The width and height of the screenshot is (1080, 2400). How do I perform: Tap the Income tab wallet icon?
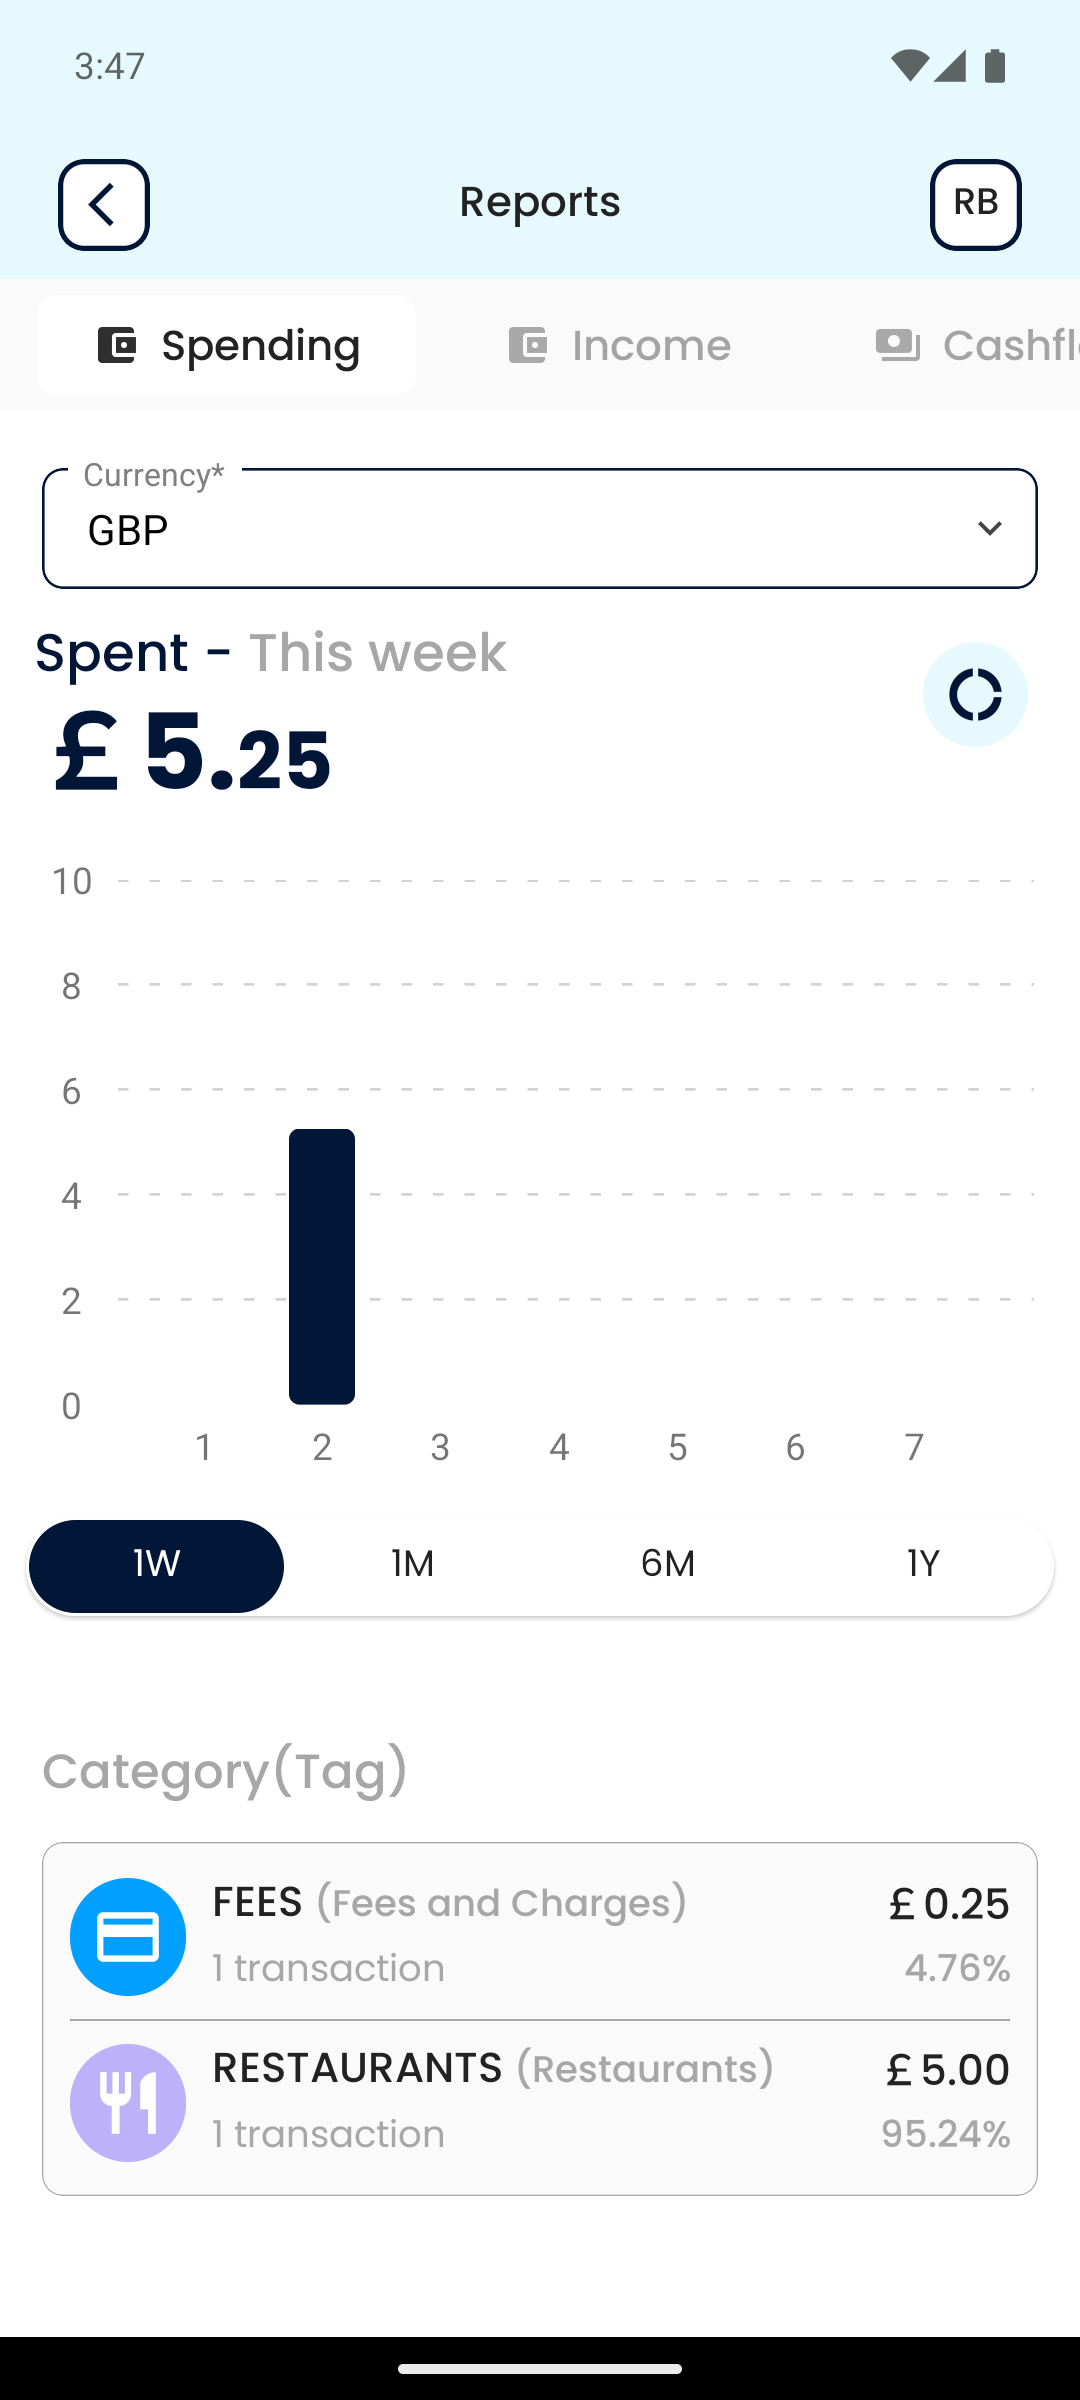click(528, 345)
